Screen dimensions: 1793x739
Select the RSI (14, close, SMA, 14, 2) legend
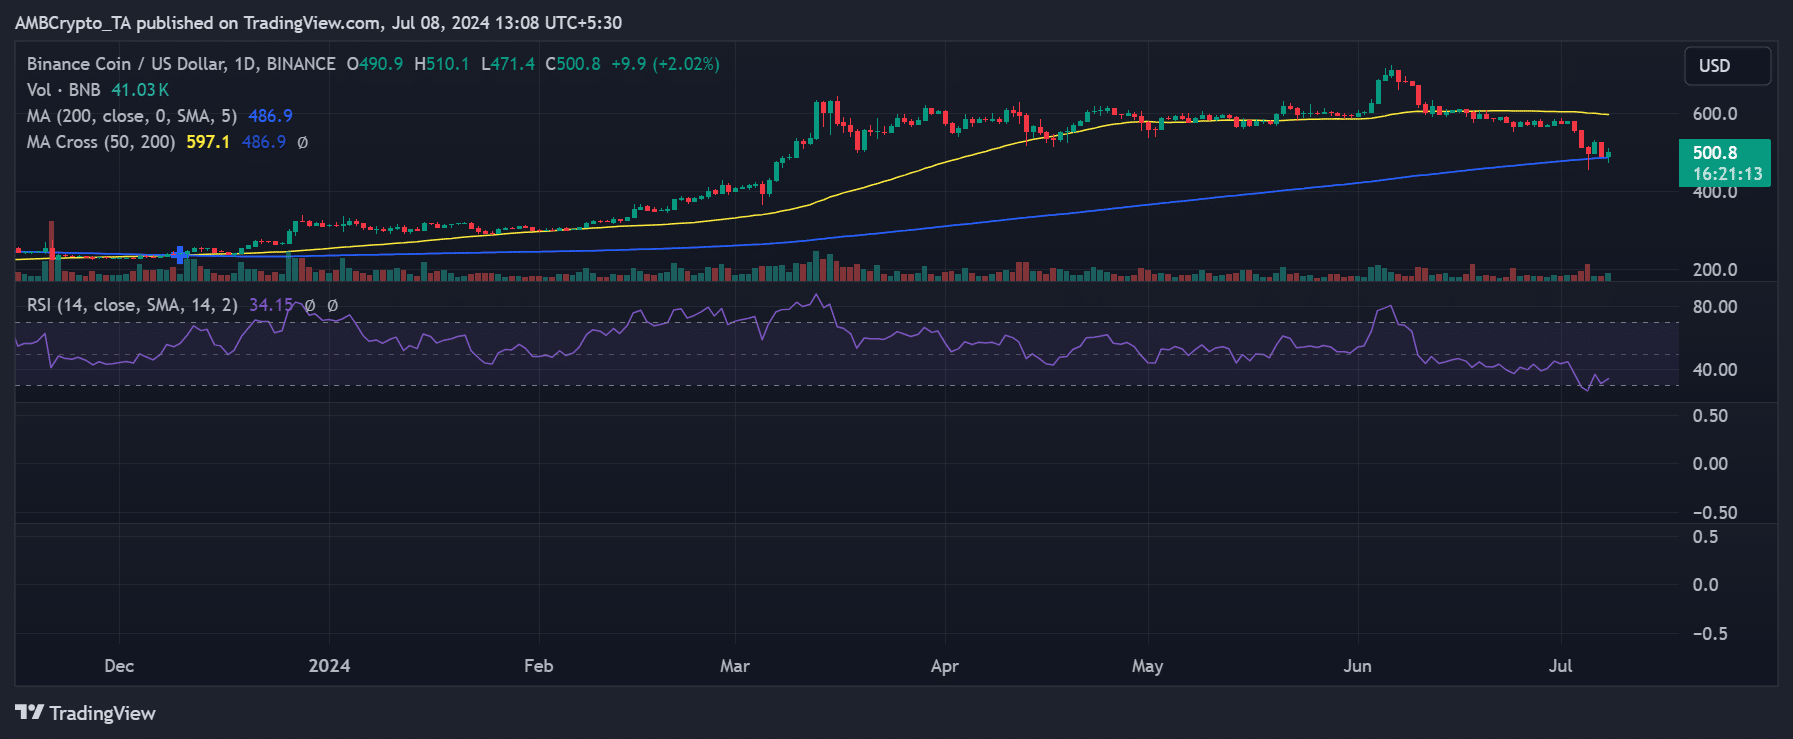pyautogui.click(x=132, y=305)
